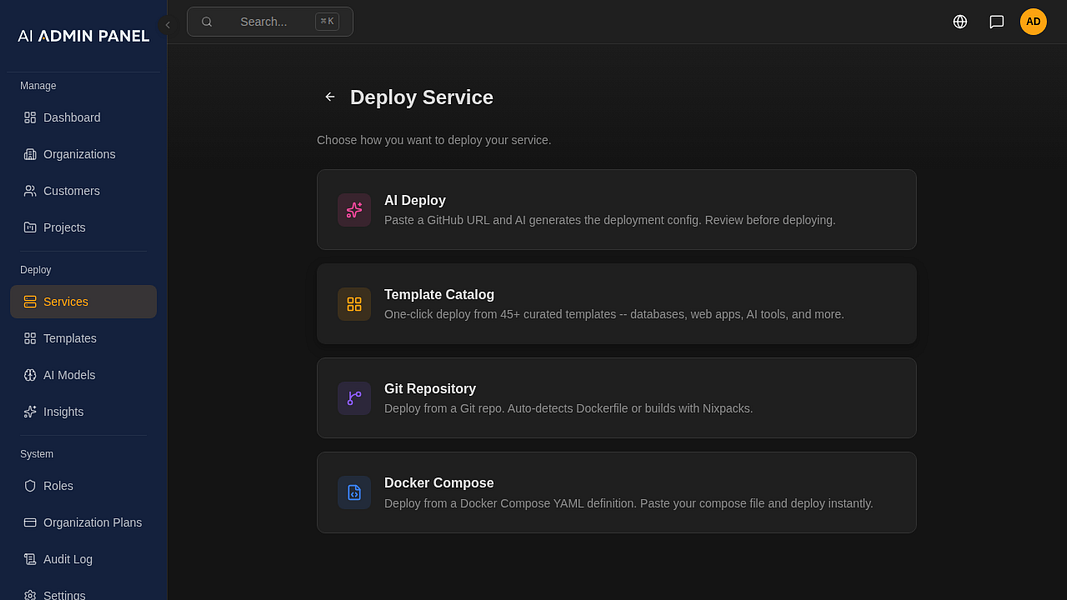Click the pink AI Deploy sparkle icon
The width and height of the screenshot is (1067, 600).
click(x=355, y=210)
